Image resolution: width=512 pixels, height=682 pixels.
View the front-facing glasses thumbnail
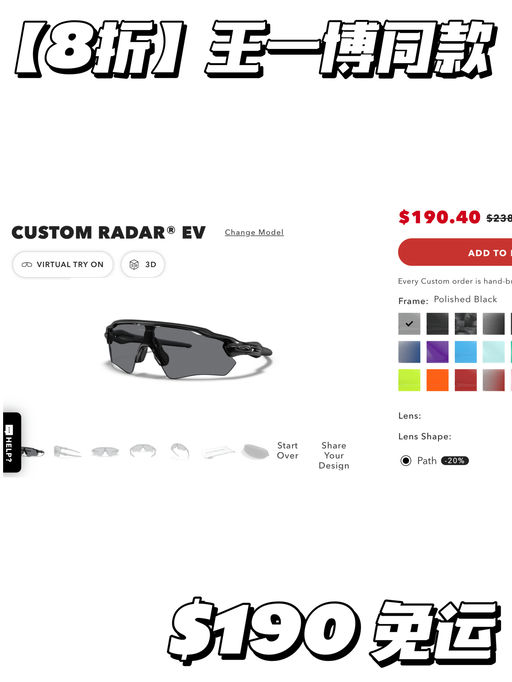coord(105,451)
